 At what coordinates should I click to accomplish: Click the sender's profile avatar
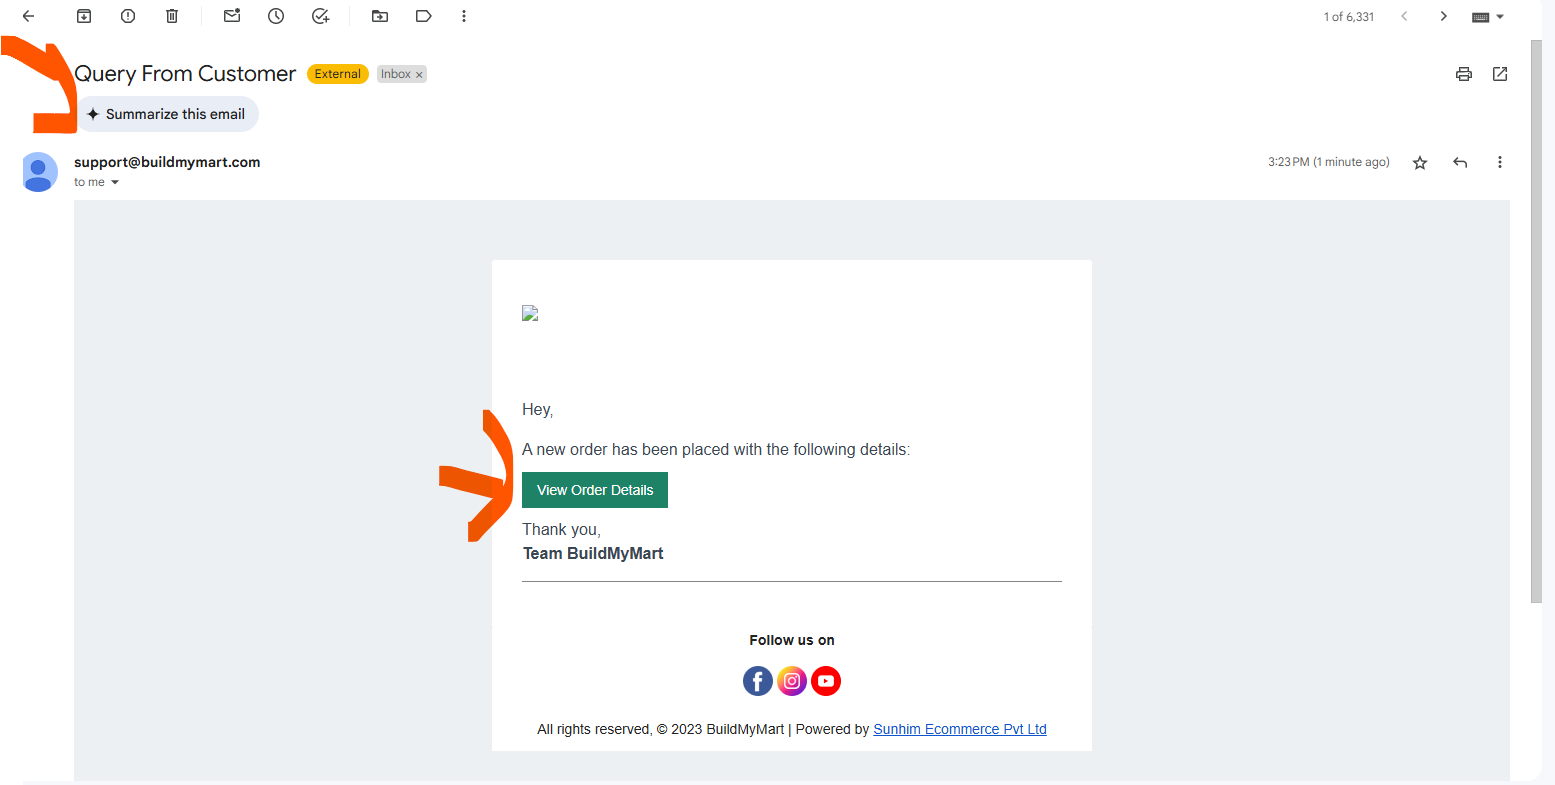pyautogui.click(x=39, y=171)
